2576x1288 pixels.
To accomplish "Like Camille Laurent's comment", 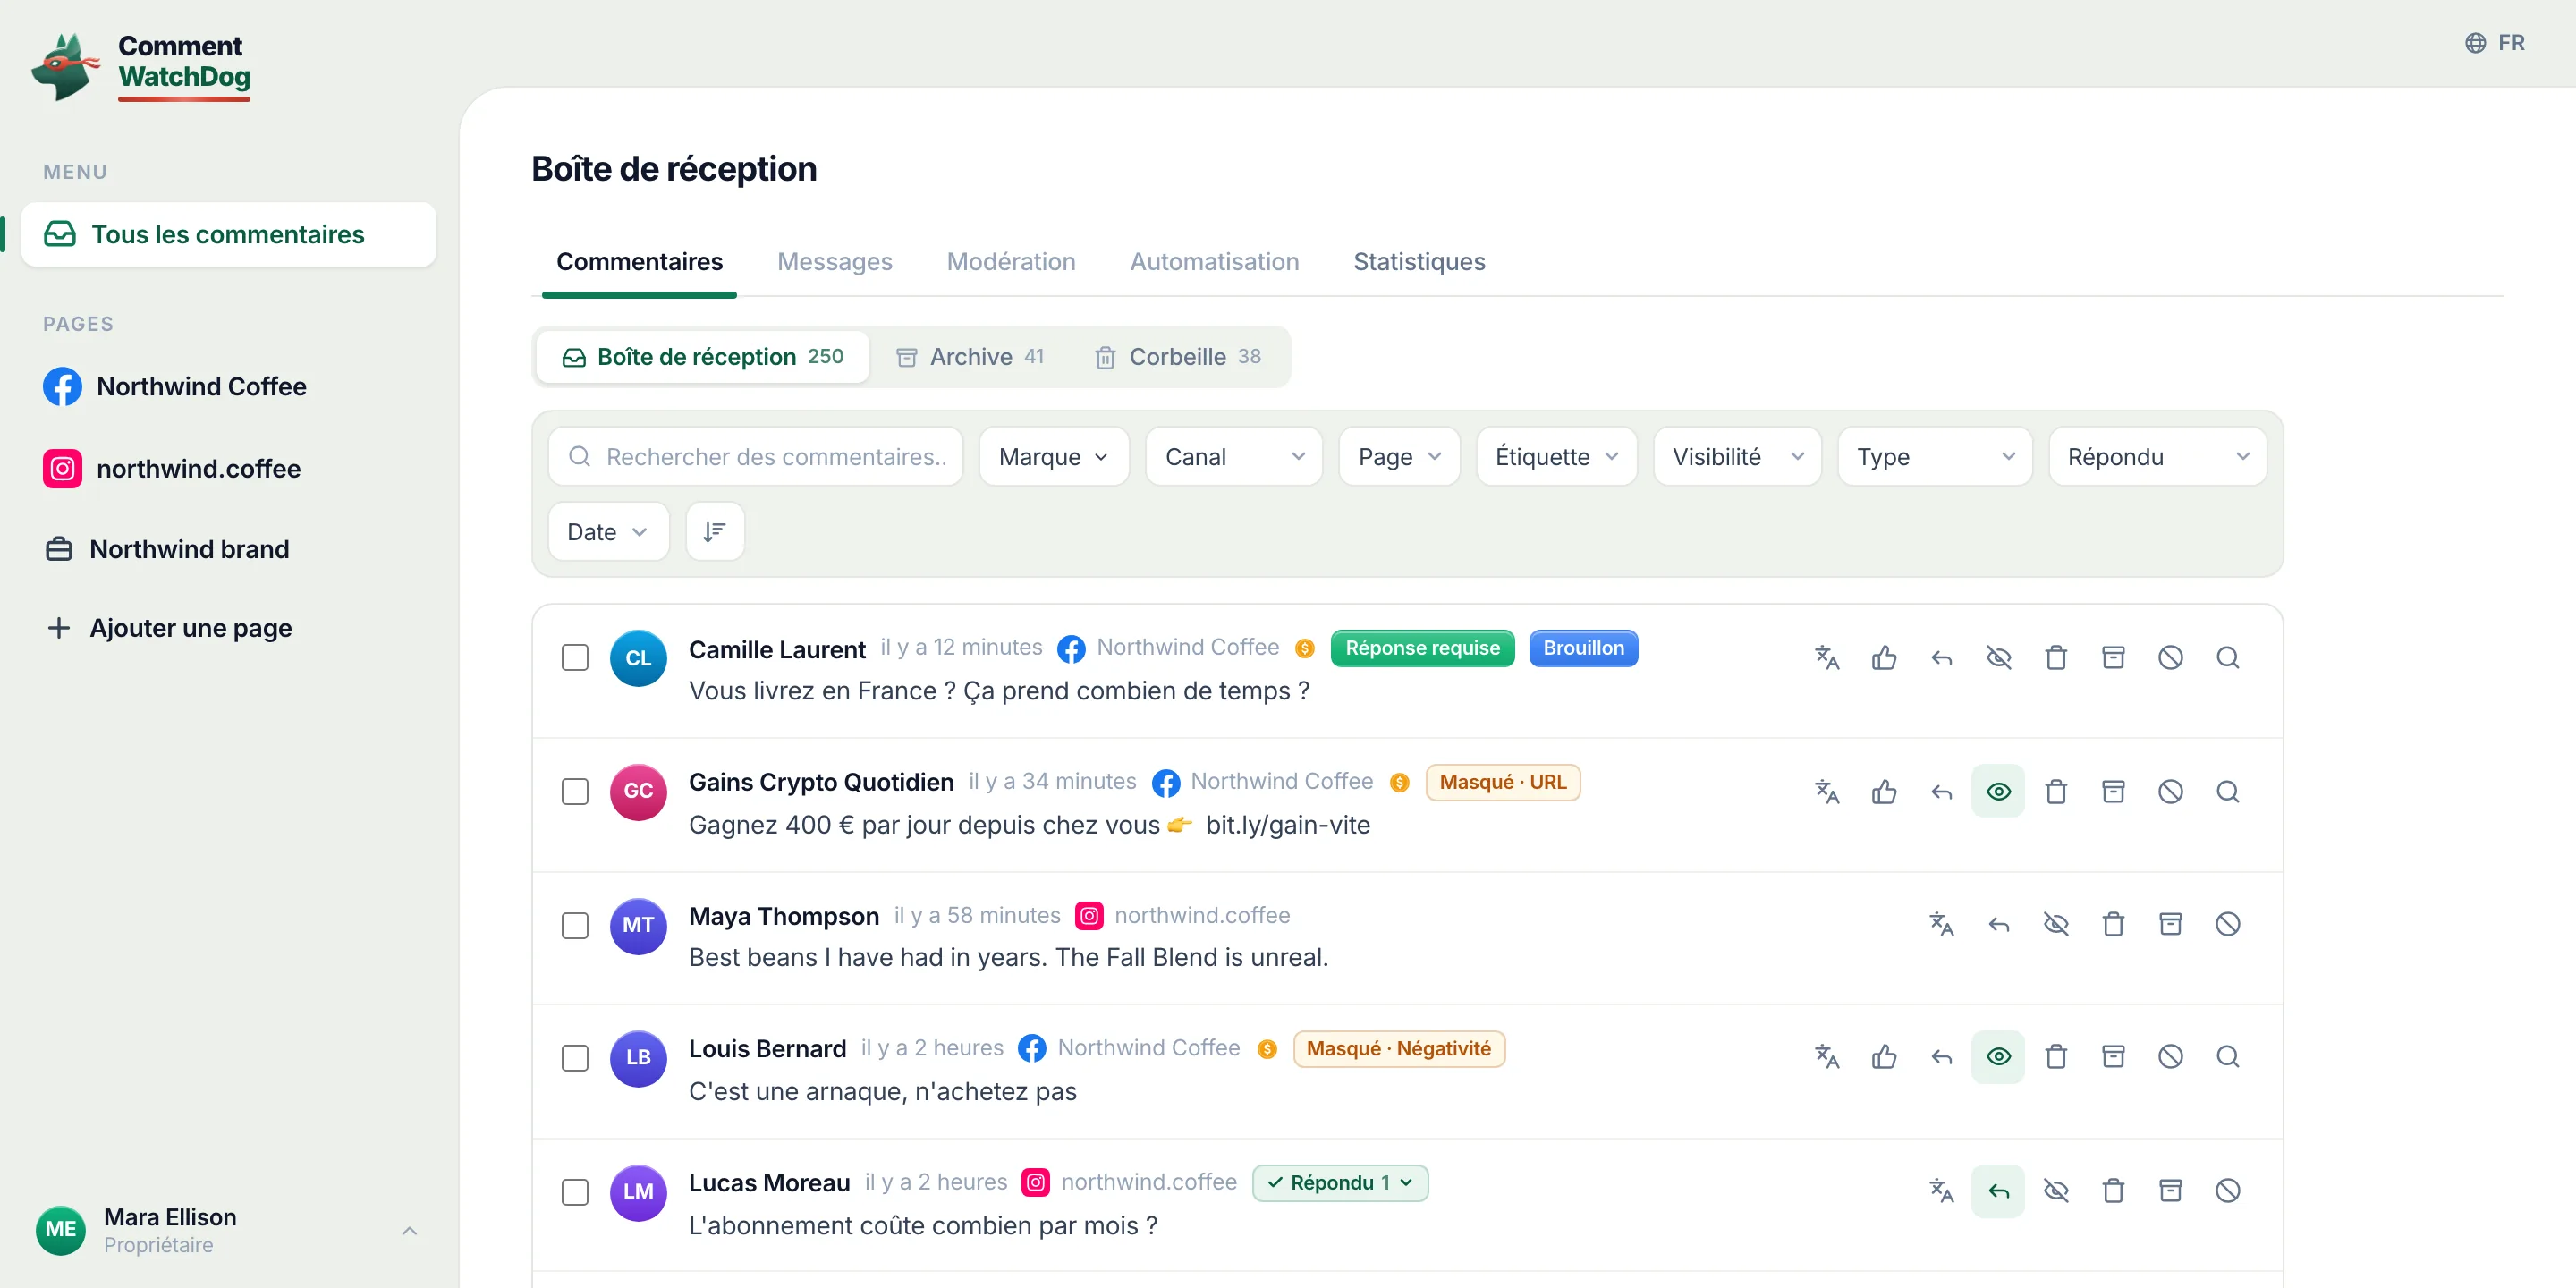I will tap(1884, 657).
